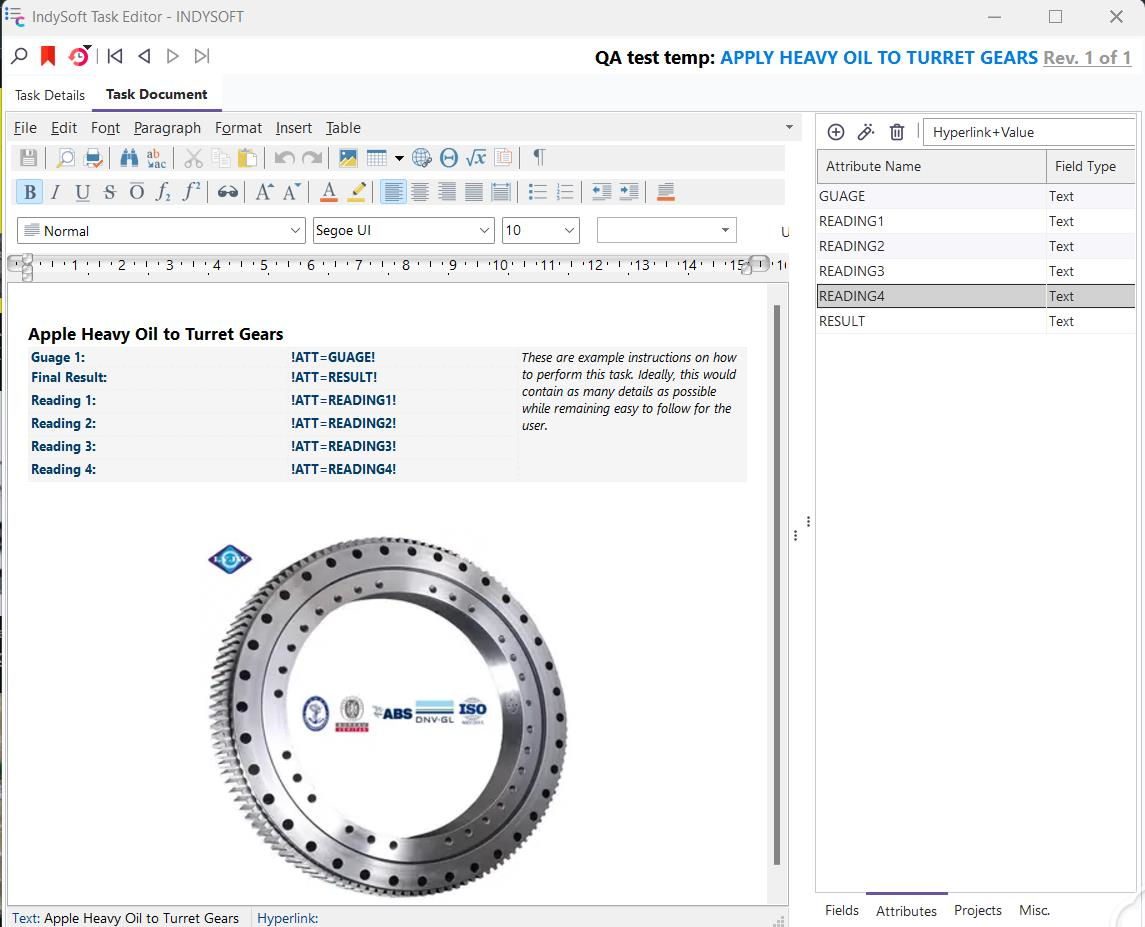This screenshot has height=927, width=1145.
Task: Select the RESULT attribute row
Action: 930,321
